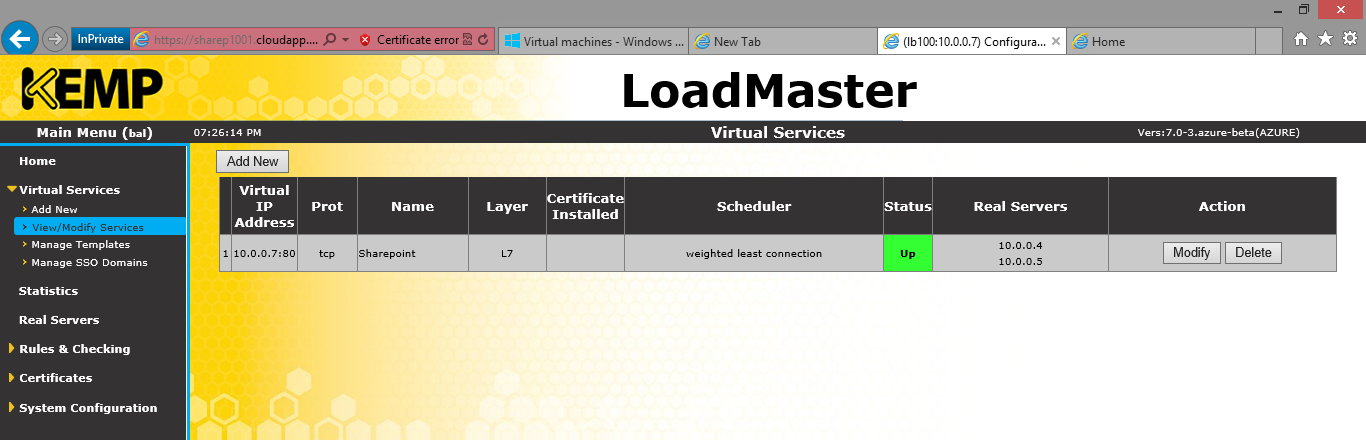Image resolution: width=1366 pixels, height=440 pixels.
Task: Click the browser Forward arrow button
Action: coord(55,40)
